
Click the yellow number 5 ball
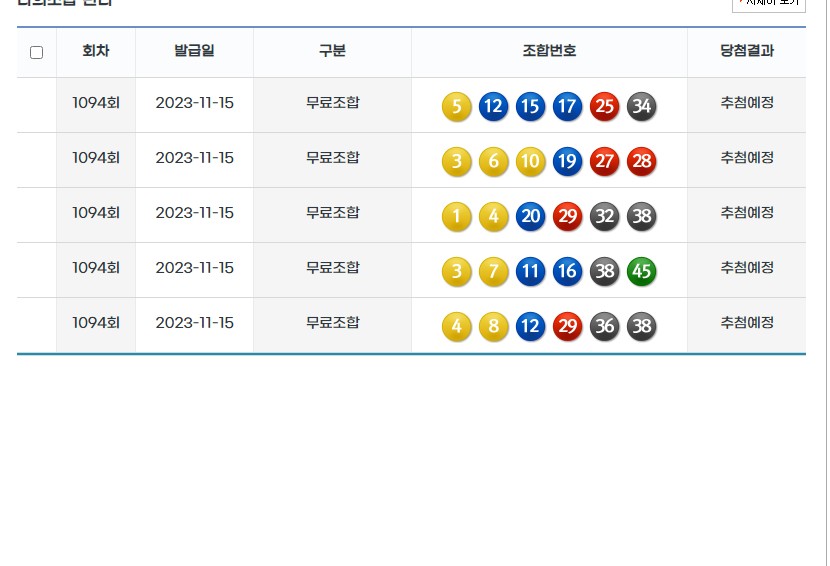pos(457,106)
